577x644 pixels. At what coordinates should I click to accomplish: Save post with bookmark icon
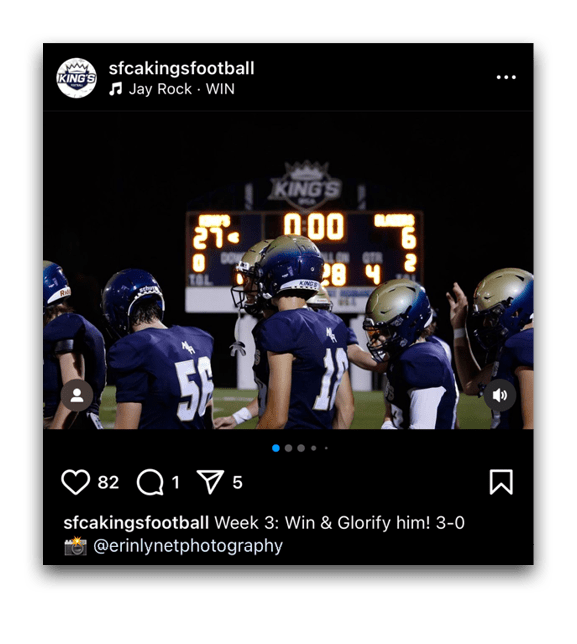(501, 482)
